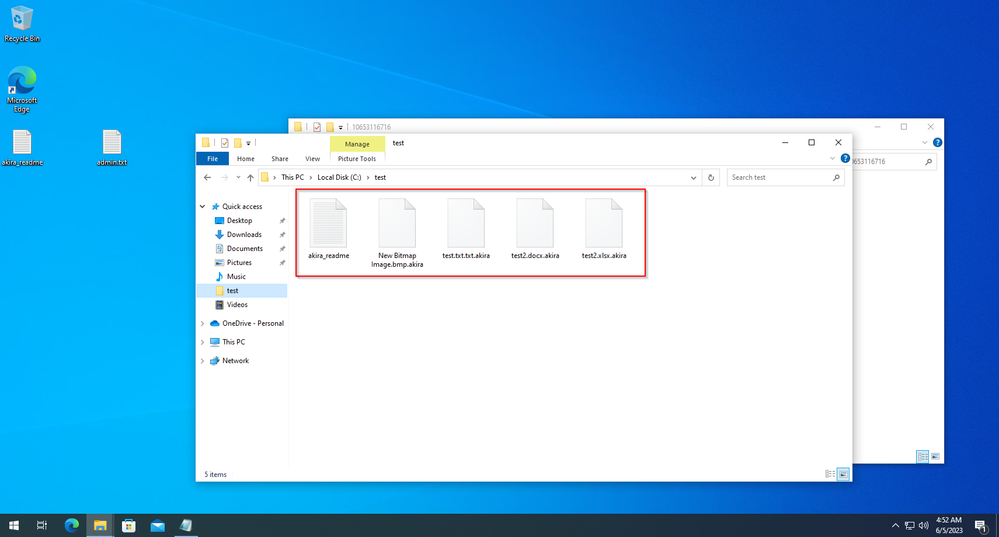
Task: Open Edge from the taskbar
Action: pos(71,526)
